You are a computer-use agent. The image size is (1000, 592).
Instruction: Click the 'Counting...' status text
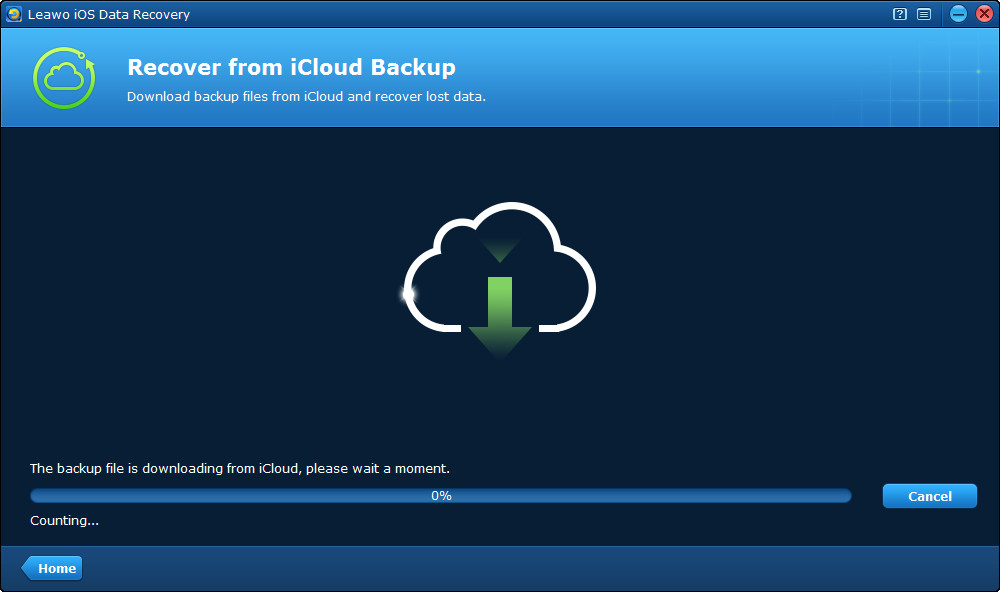64,520
